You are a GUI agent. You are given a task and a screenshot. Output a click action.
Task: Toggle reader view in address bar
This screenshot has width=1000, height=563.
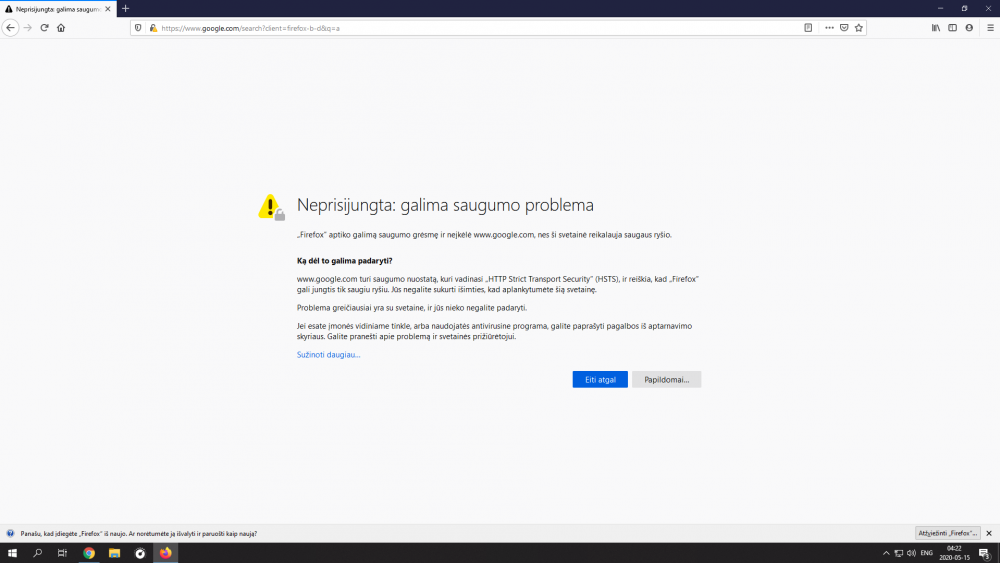808,28
